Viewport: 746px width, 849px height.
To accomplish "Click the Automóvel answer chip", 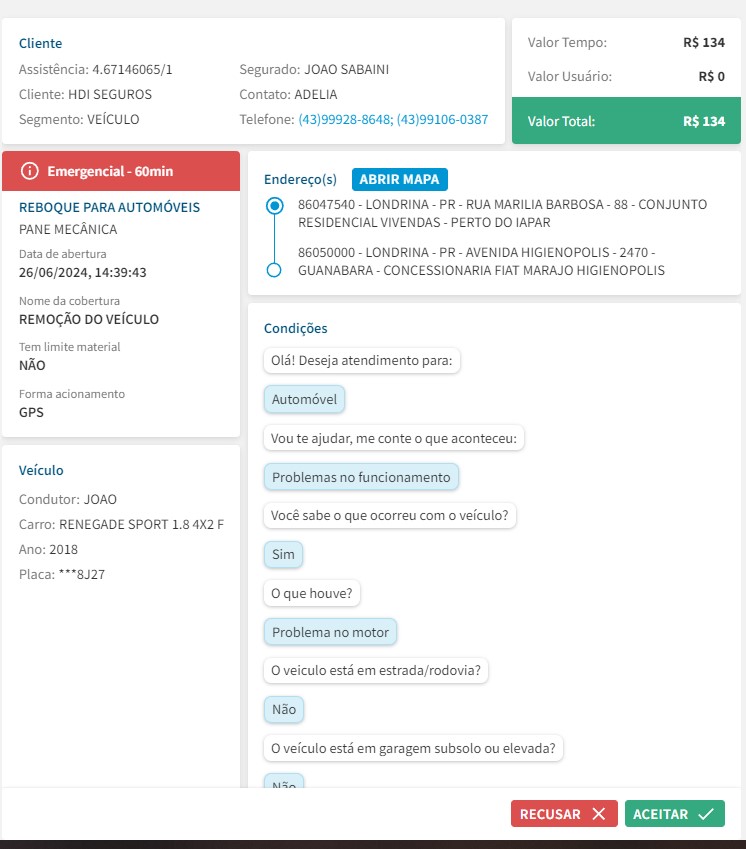I will [x=304, y=400].
